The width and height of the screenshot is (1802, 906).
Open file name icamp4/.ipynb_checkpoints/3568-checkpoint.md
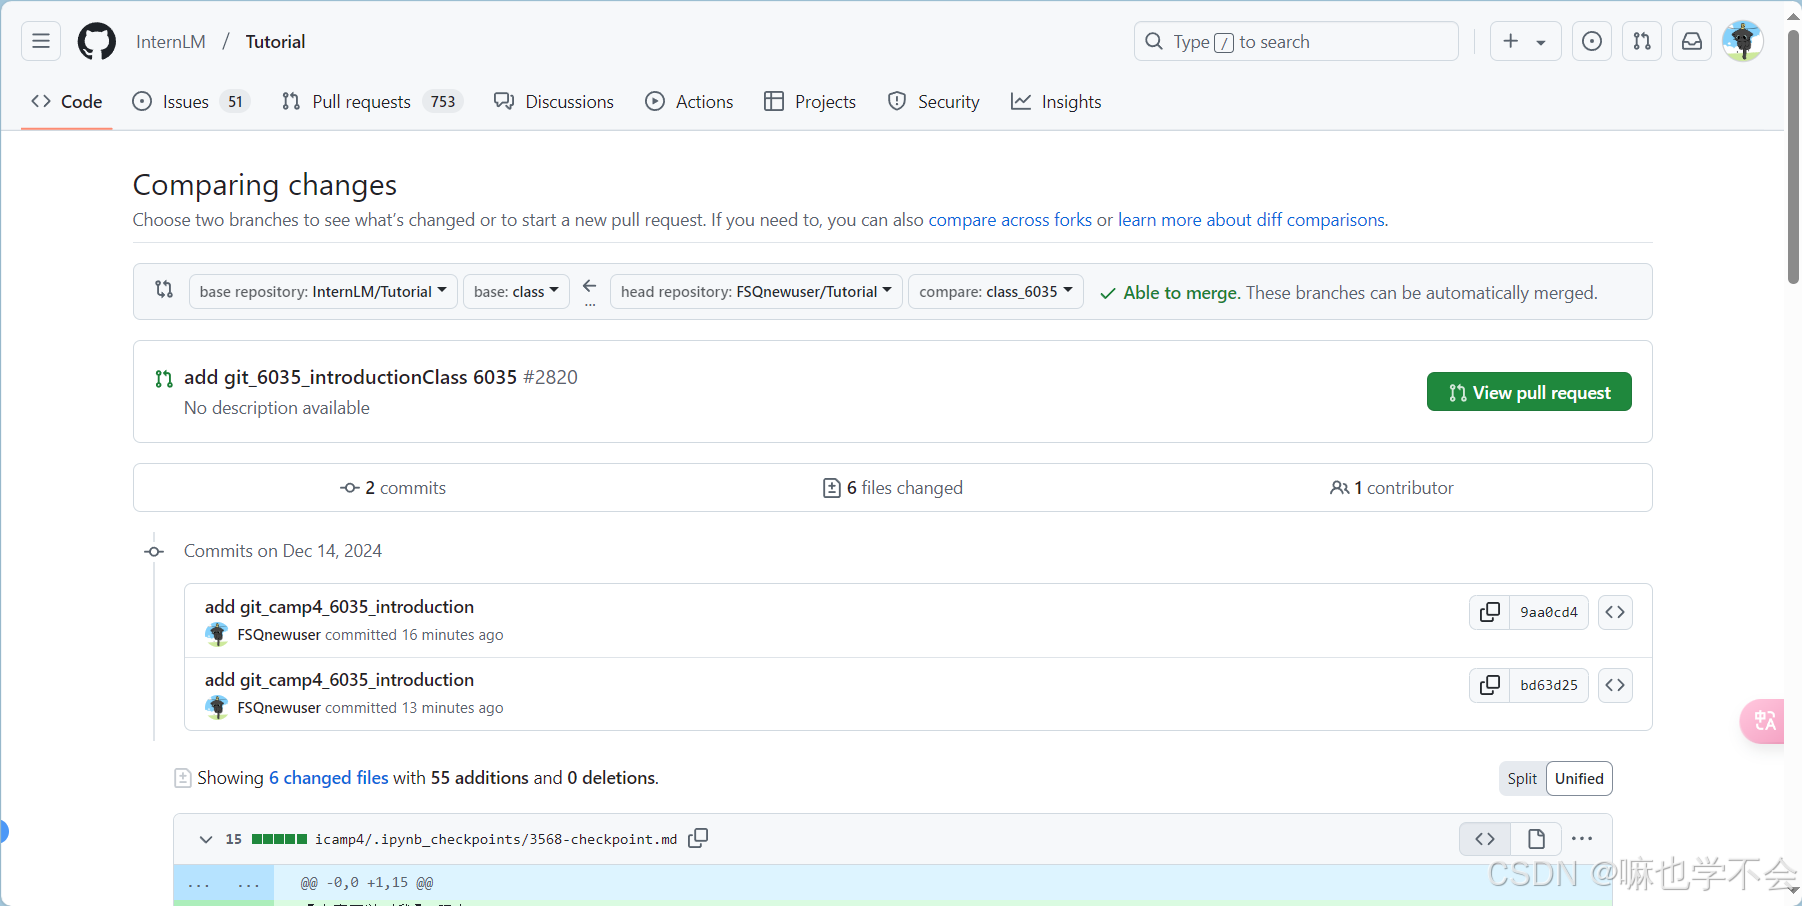point(496,839)
